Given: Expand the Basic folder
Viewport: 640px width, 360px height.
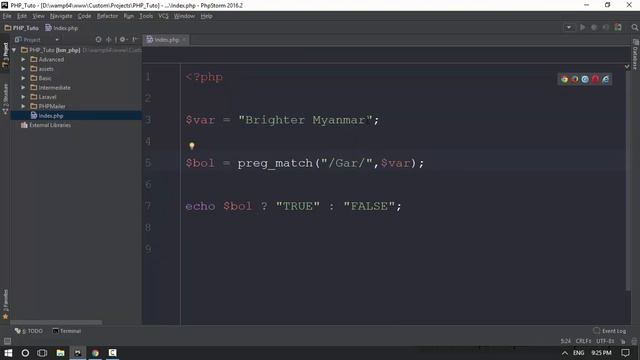Looking at the screenshot, I should pyautogui.click(x=23, y=78).
